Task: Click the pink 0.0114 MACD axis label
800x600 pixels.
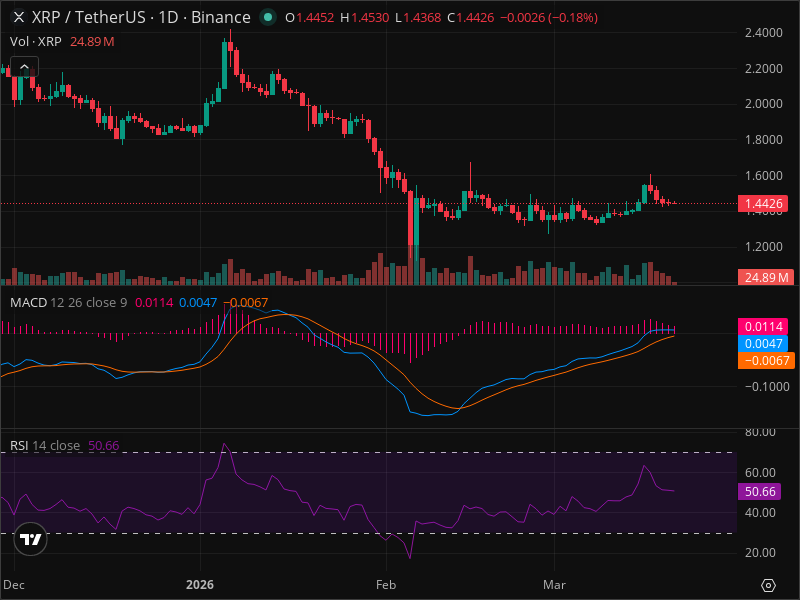Action: point(763,327)
